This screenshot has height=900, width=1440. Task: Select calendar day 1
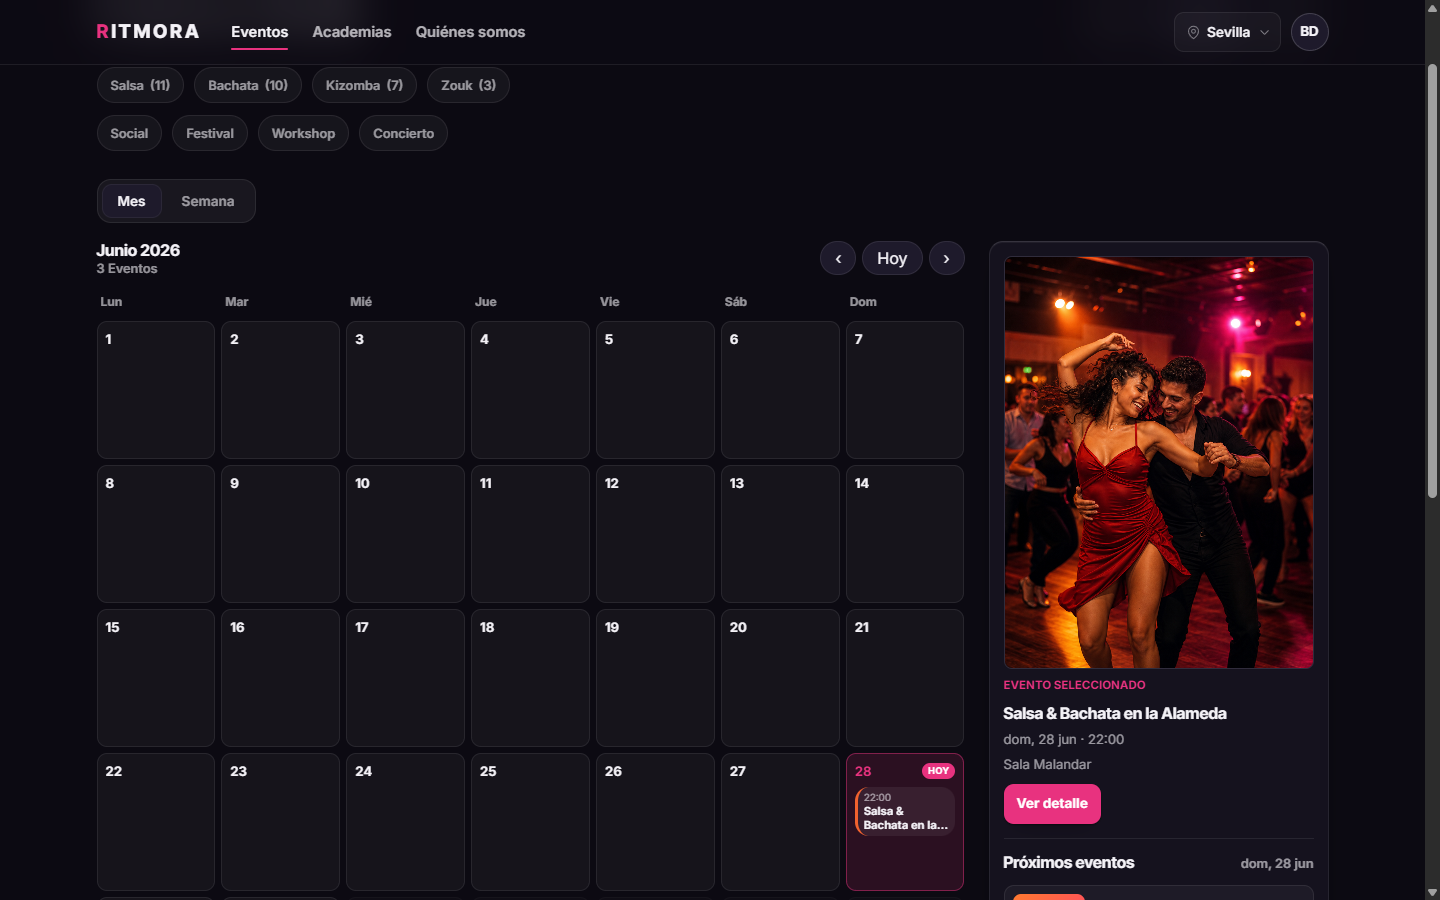tap(156, 390)
